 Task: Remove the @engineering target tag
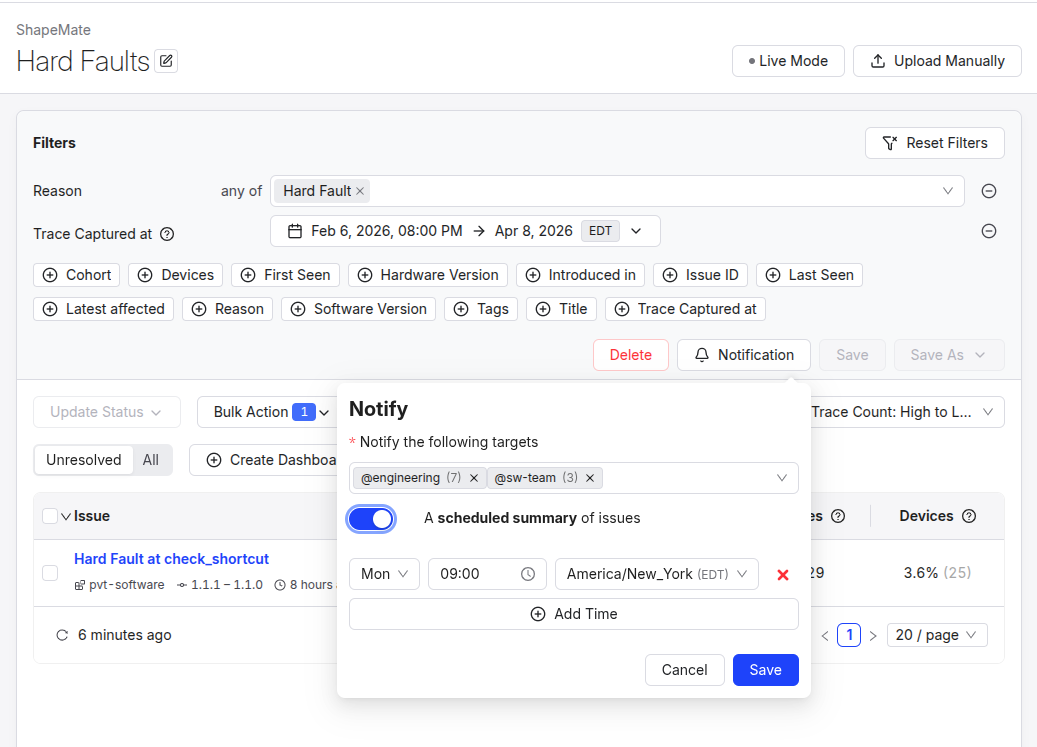point(473,478)
